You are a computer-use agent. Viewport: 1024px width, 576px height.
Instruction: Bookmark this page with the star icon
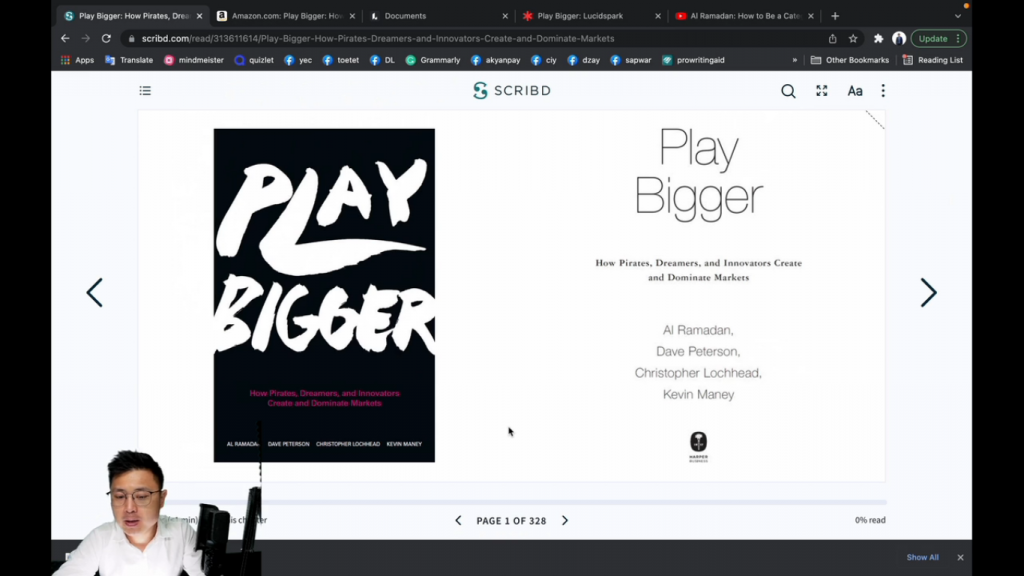click(x=853, y=39)
